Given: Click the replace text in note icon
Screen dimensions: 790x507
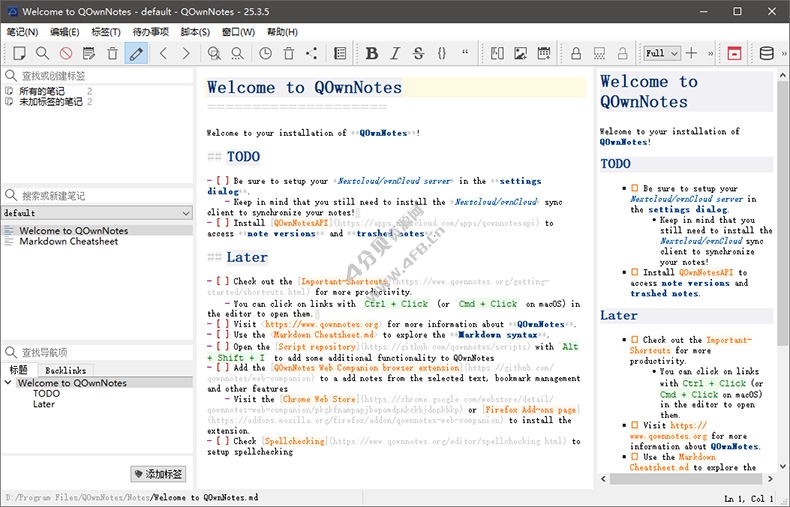Looking at the screenshot, I should coord(237,53).
